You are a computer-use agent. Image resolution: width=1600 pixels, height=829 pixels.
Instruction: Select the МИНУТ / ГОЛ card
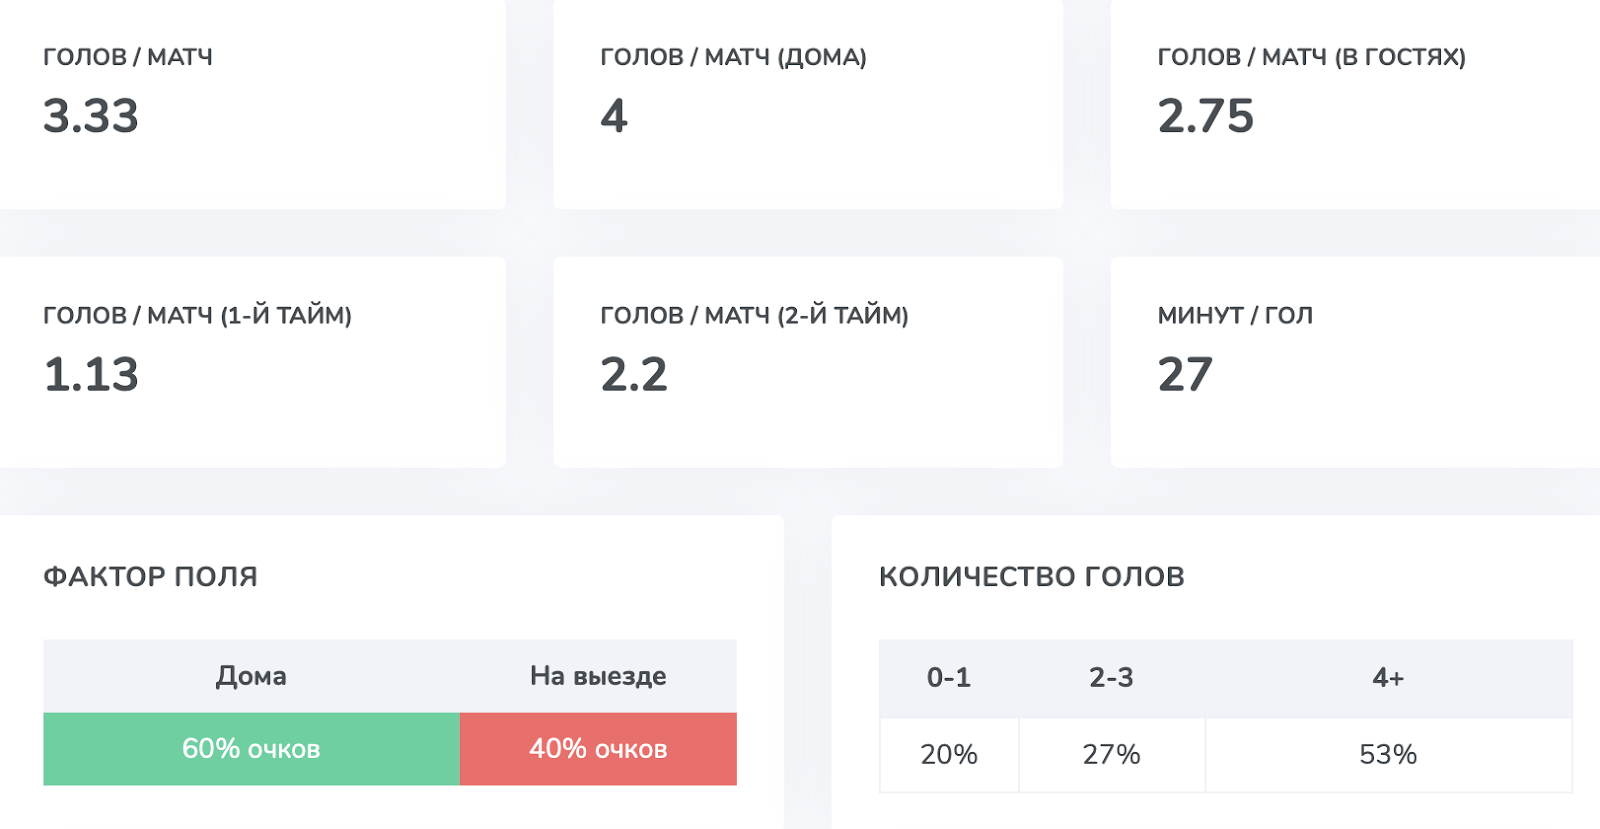pos(1355,362)
